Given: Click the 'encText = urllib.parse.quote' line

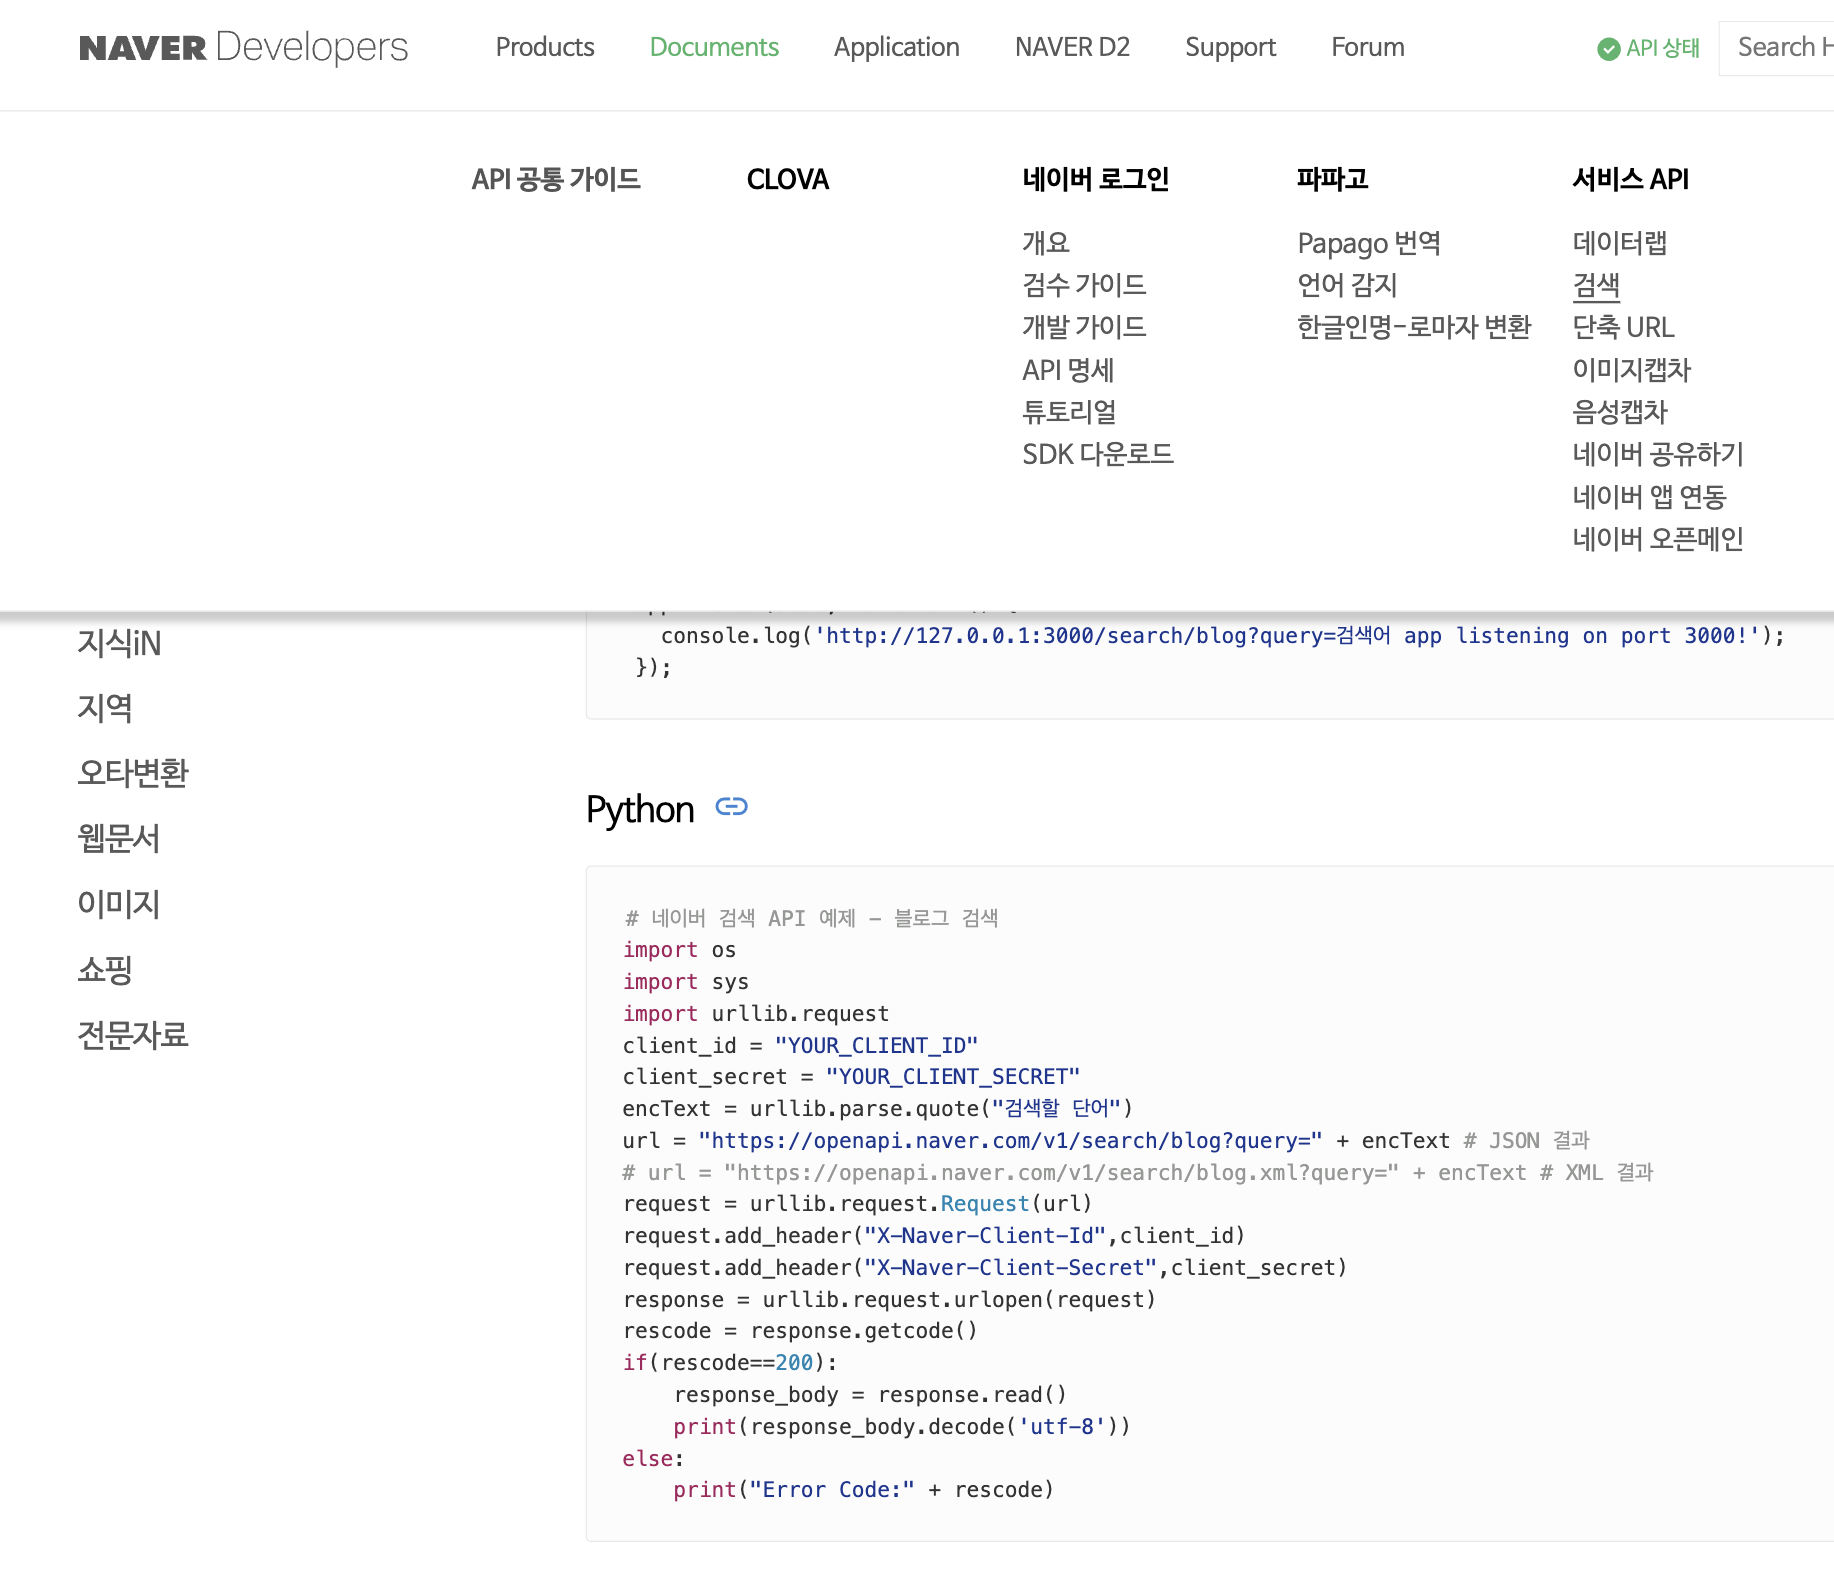Looking at the screenshot, I should click(877, 1109).
